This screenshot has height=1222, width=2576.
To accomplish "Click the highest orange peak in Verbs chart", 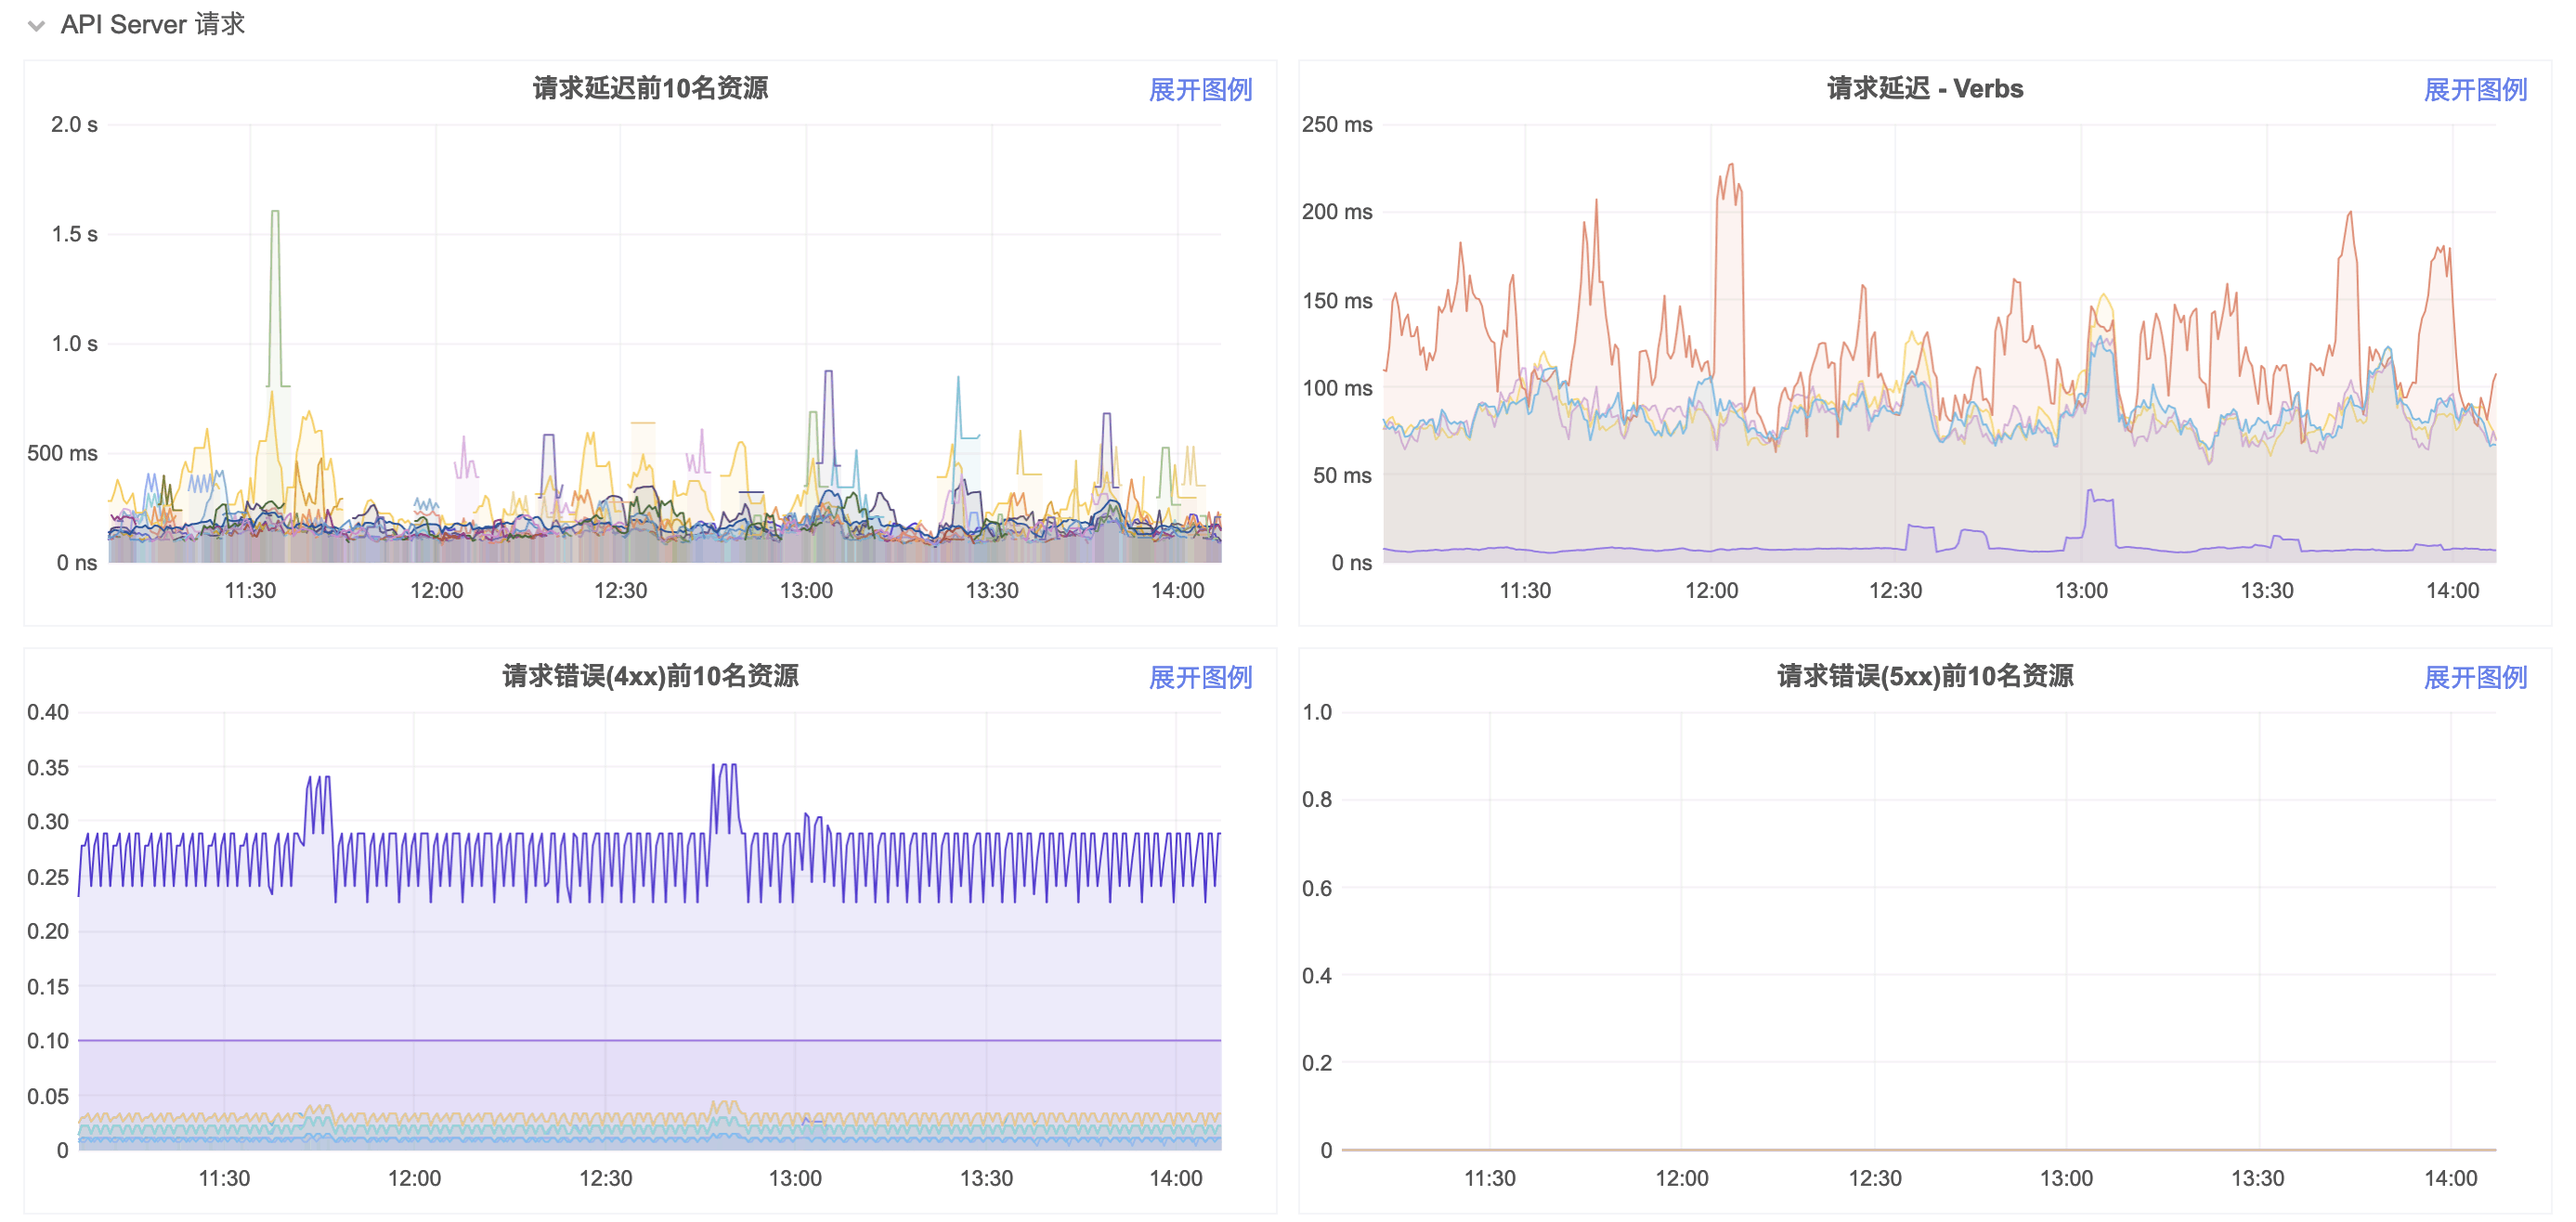I will click(x=1730, y=167).
